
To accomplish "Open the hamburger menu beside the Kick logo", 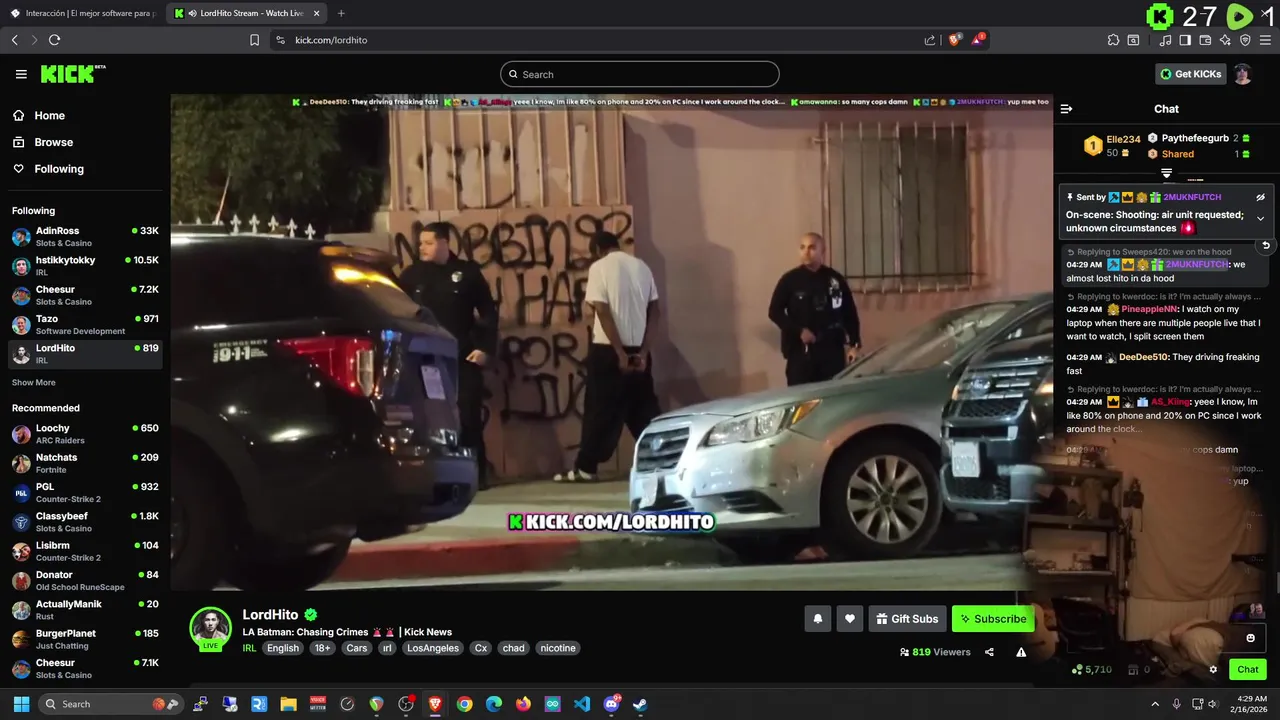I will 21,74.
